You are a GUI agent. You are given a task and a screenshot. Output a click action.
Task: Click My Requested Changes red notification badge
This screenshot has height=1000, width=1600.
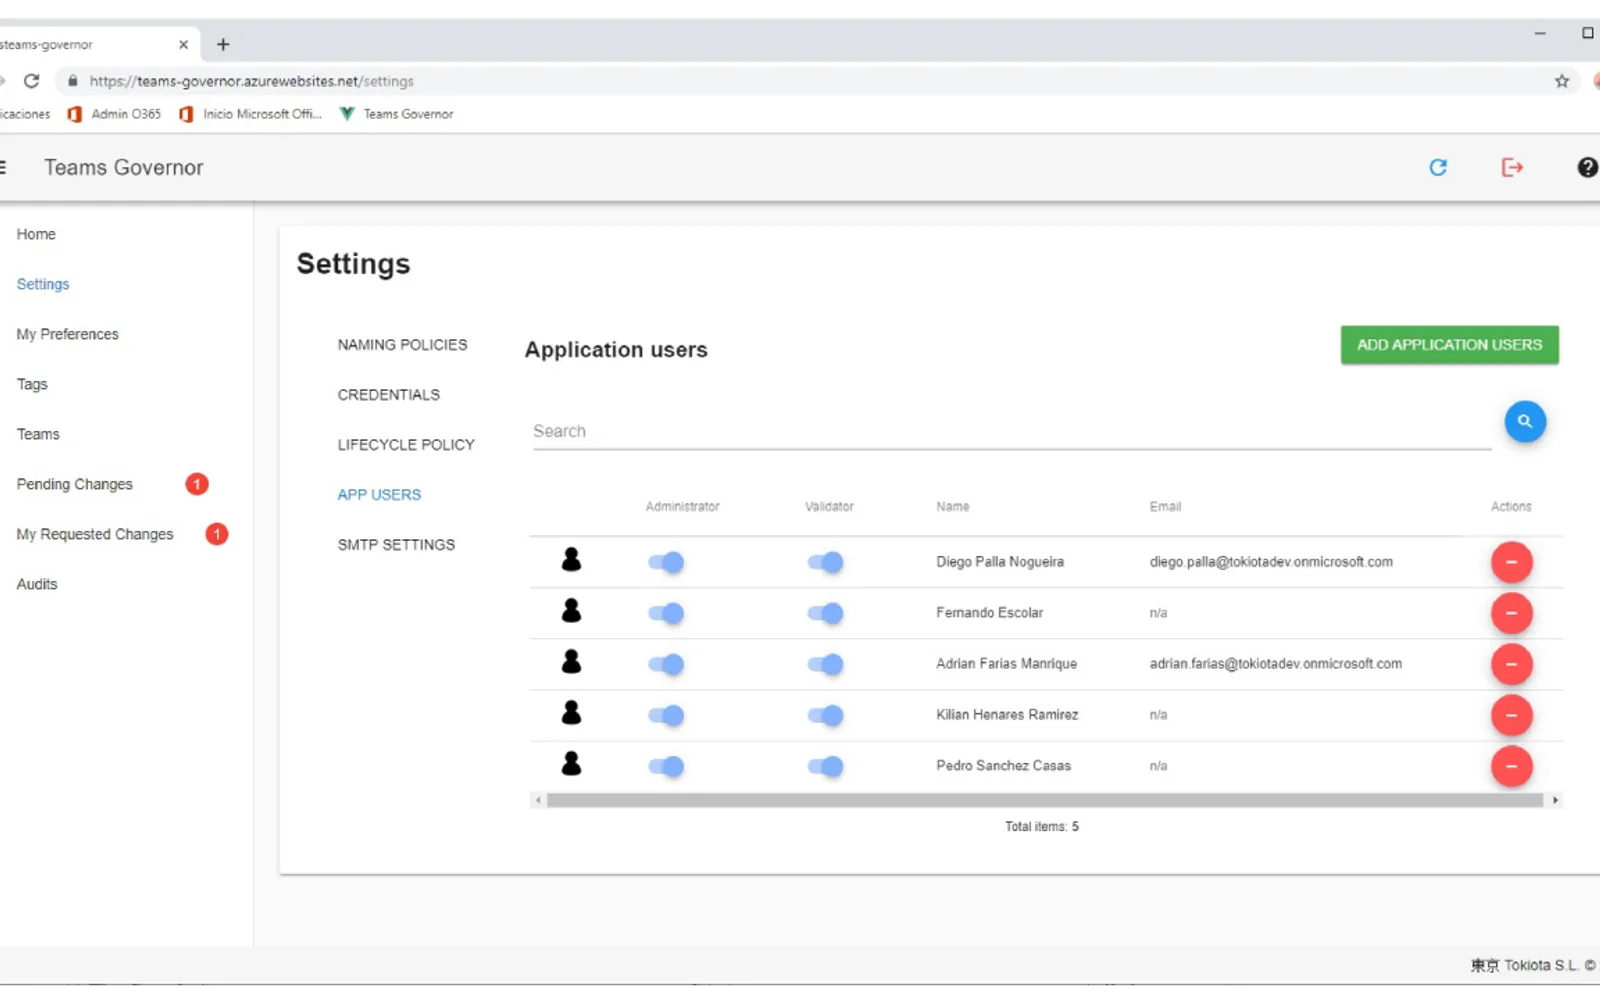point(217,534)
